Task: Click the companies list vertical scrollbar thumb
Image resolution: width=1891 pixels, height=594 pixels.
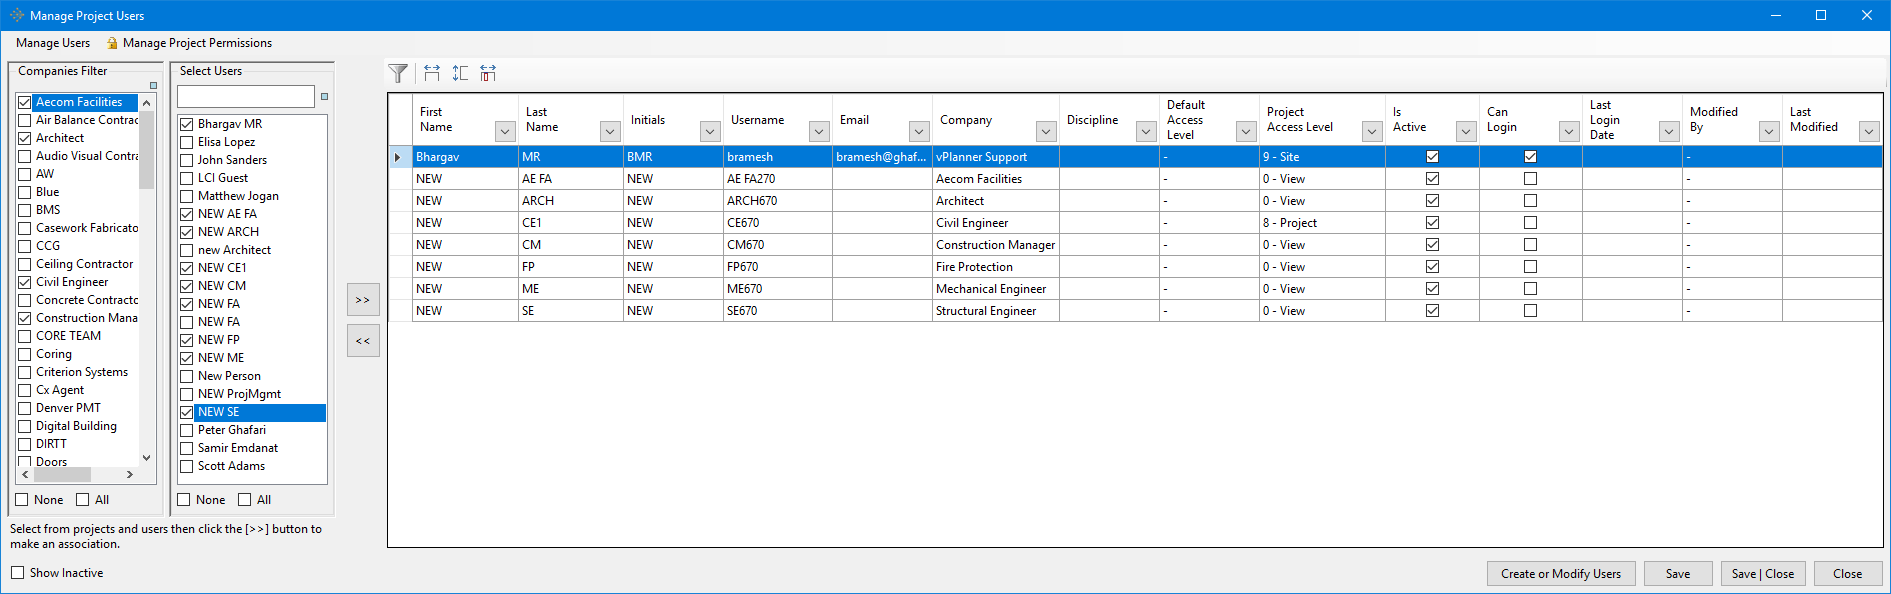Action: pos(147,149)
